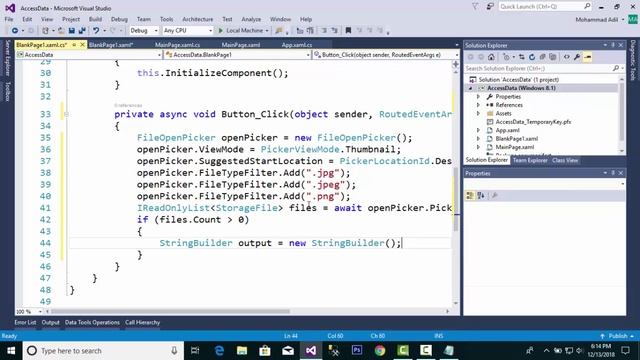This screenshot has height=360, width=640.
Task: Collapse the Button_Click method outline at line 33
Action: [66, 114]
